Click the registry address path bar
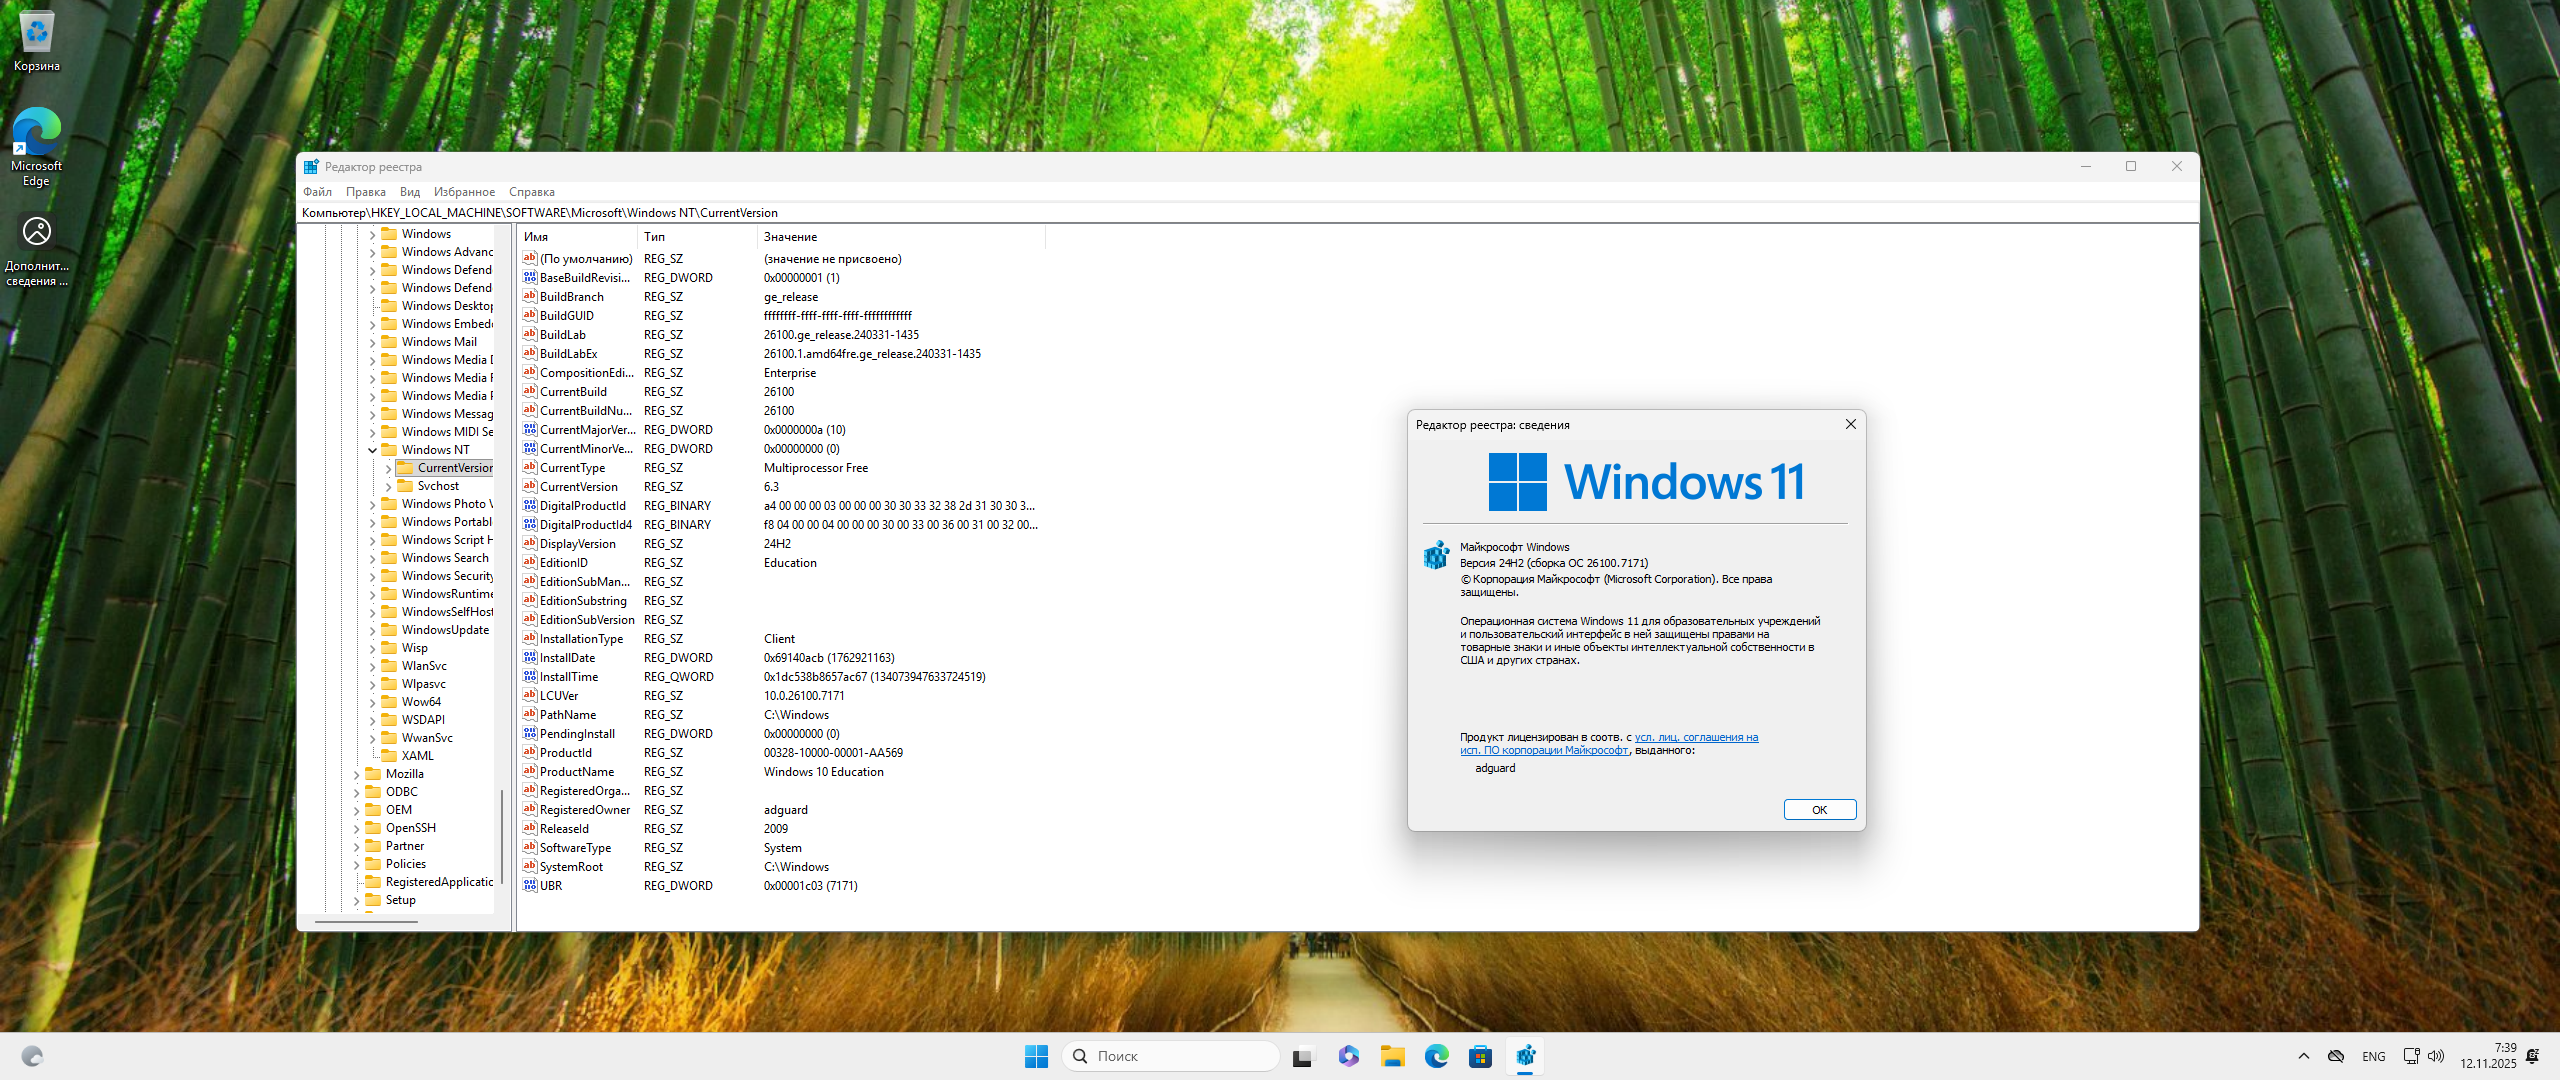The image size is (2560, 1080). 1200,213
